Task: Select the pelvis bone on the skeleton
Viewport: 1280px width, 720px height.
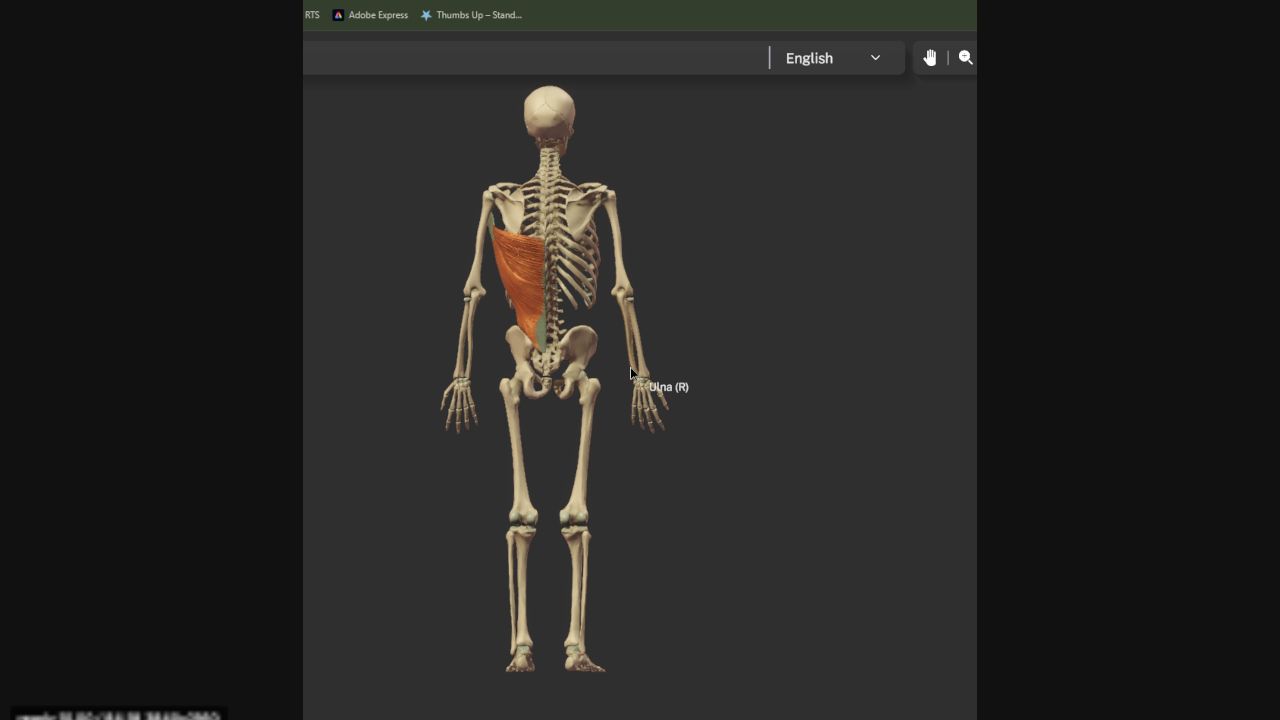Action: pyautogui.click(x=550, y=360)
